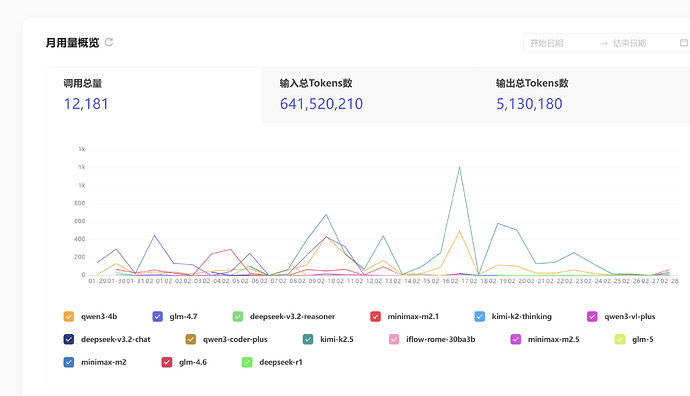Screen dimensions: 690x396
Task: Click the kimi-k2.5 peak on 02-17
Action: click(459, 167)
